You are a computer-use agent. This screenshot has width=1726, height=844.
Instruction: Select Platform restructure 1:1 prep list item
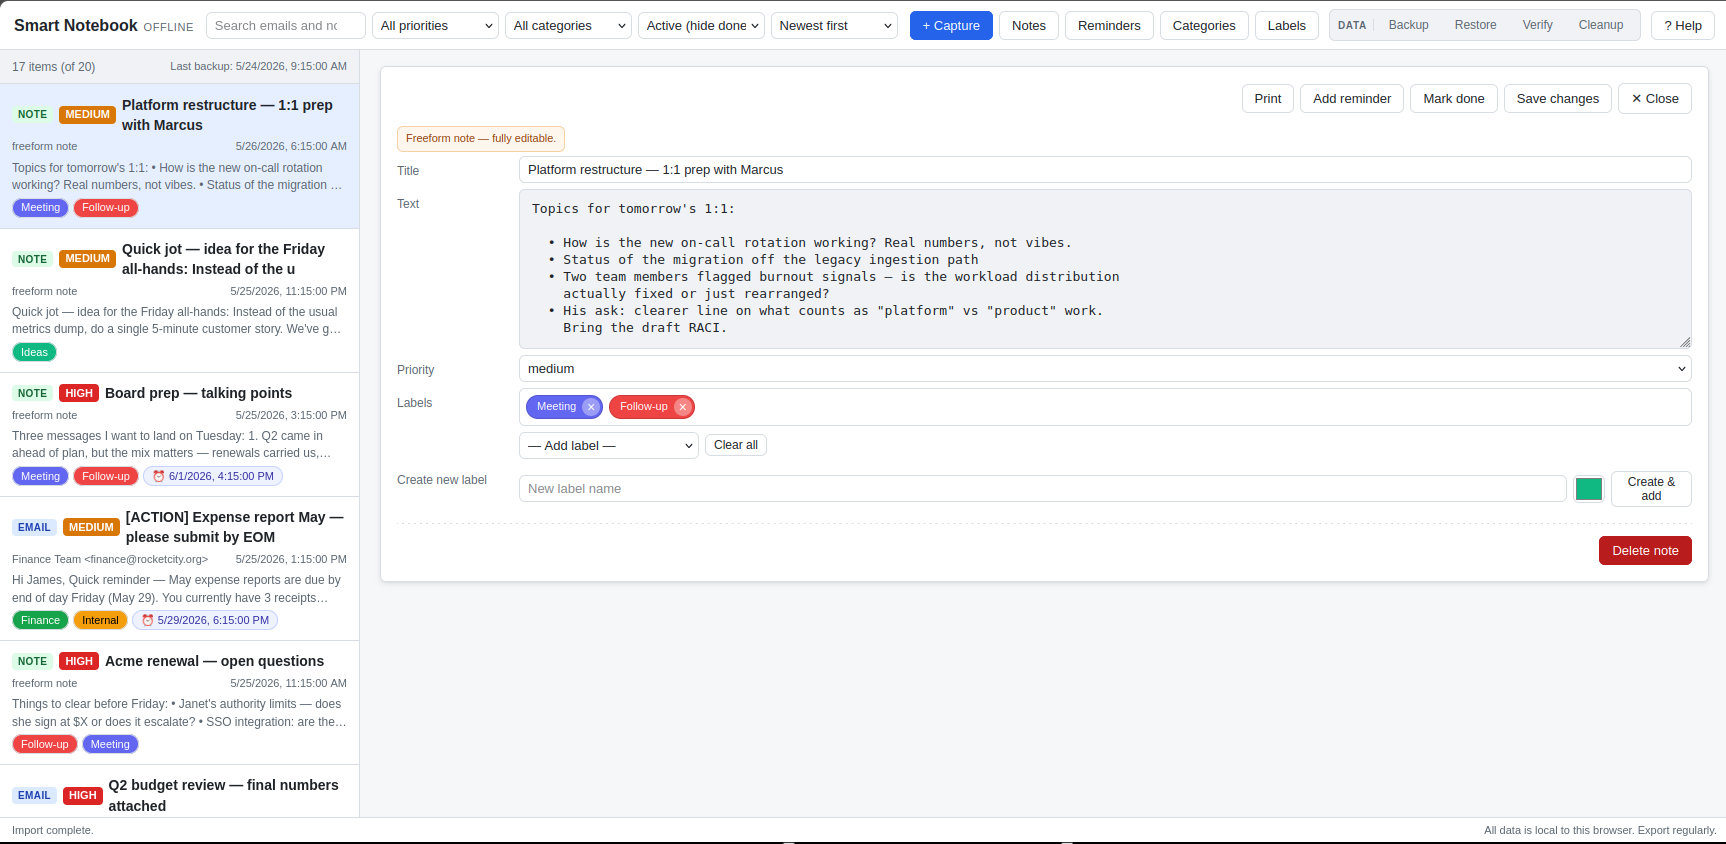[179, 156]
